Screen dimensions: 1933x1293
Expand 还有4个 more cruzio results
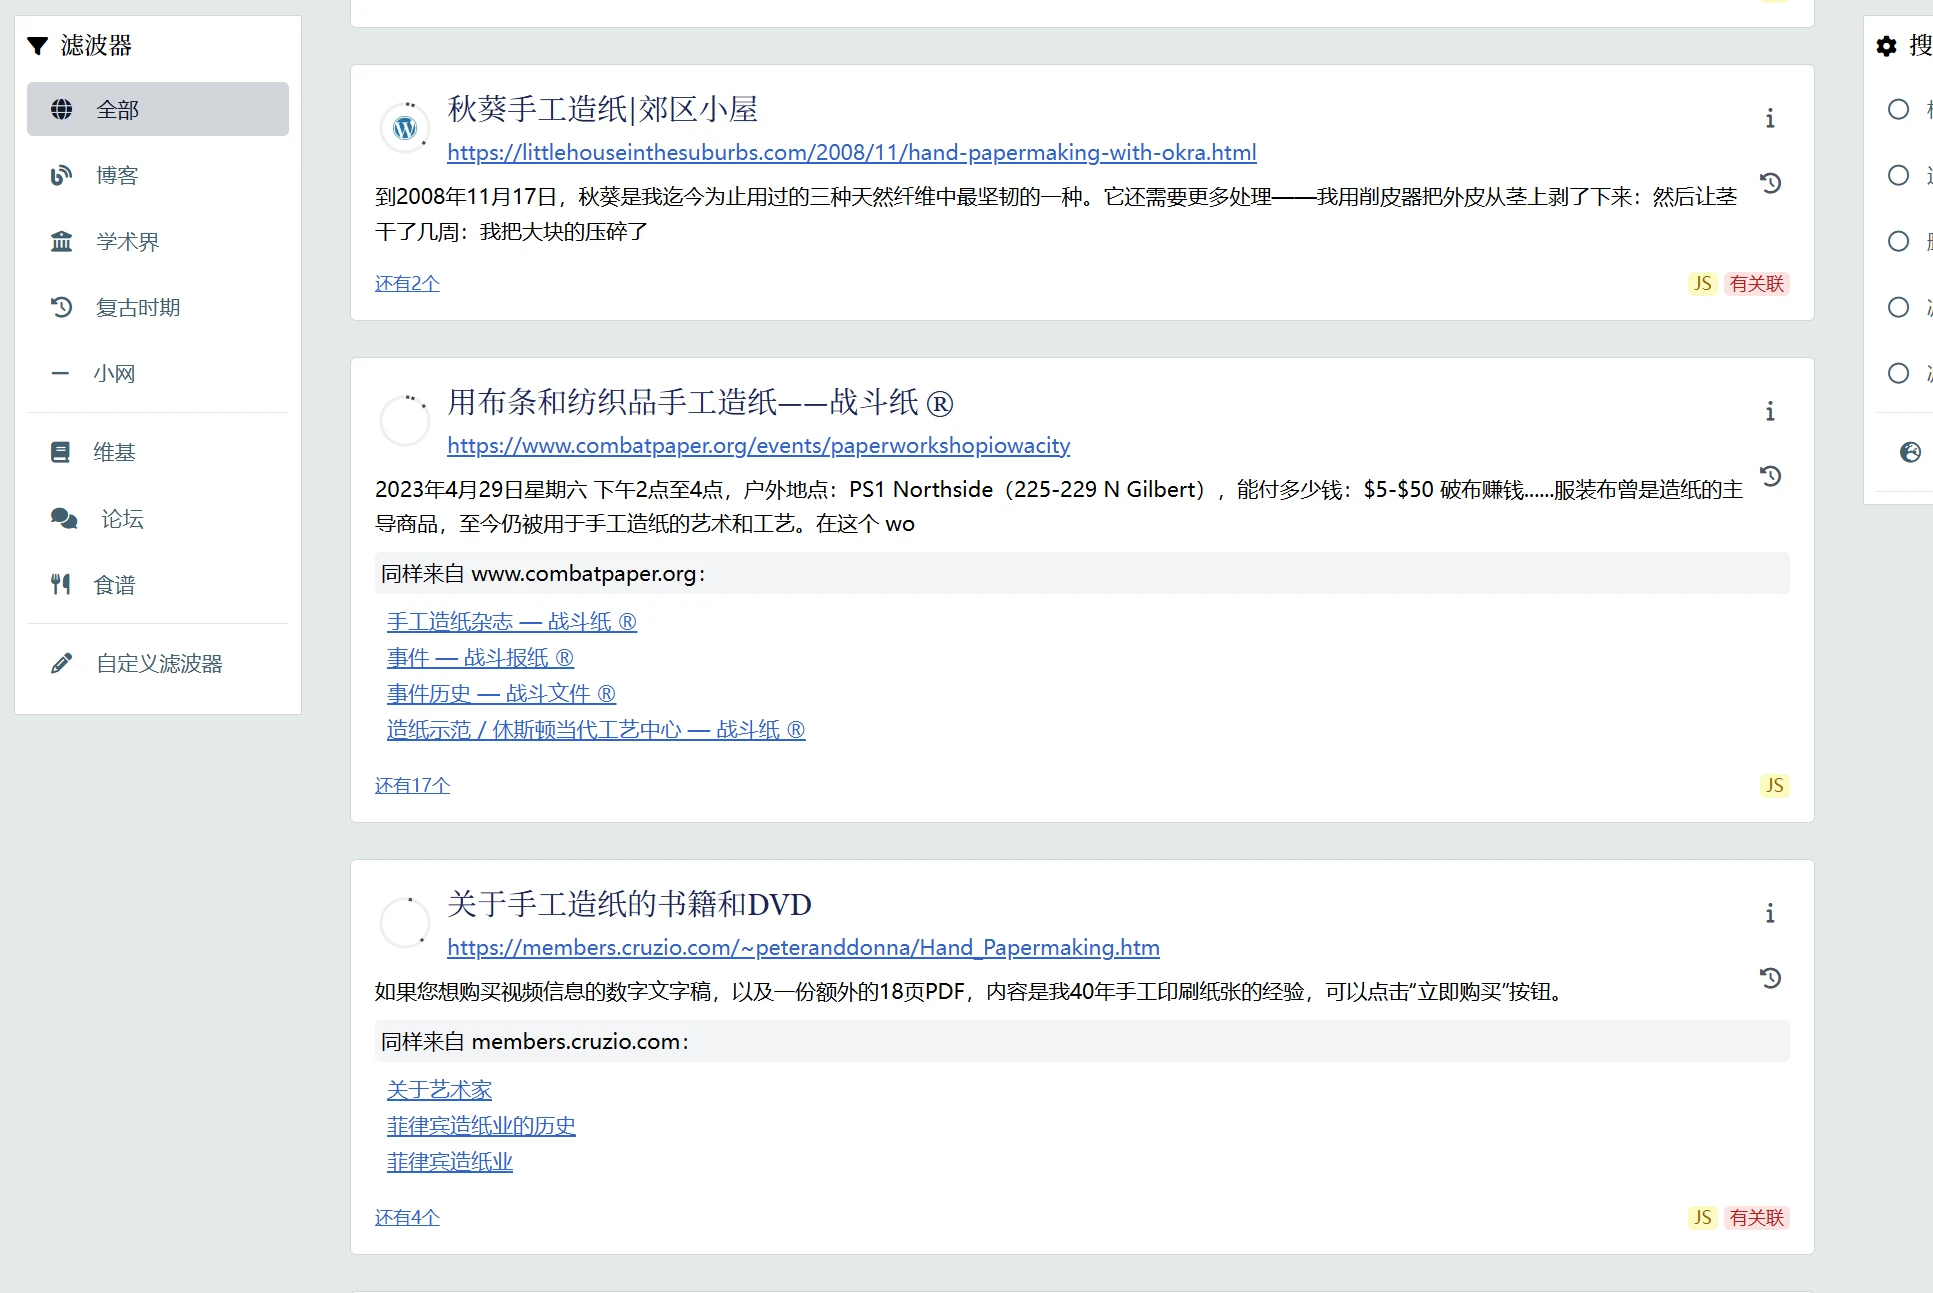click(x=407, y=1217)
